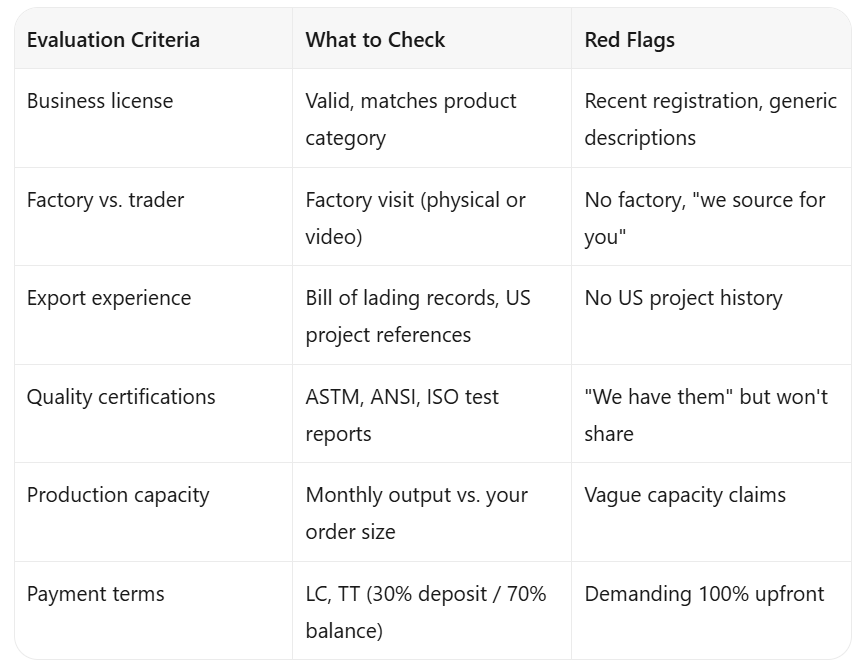Select the Export experience cell
Image resolution: width=861 pixels, height=672 pixels.
pyautogui.click(x=153, y=315)
